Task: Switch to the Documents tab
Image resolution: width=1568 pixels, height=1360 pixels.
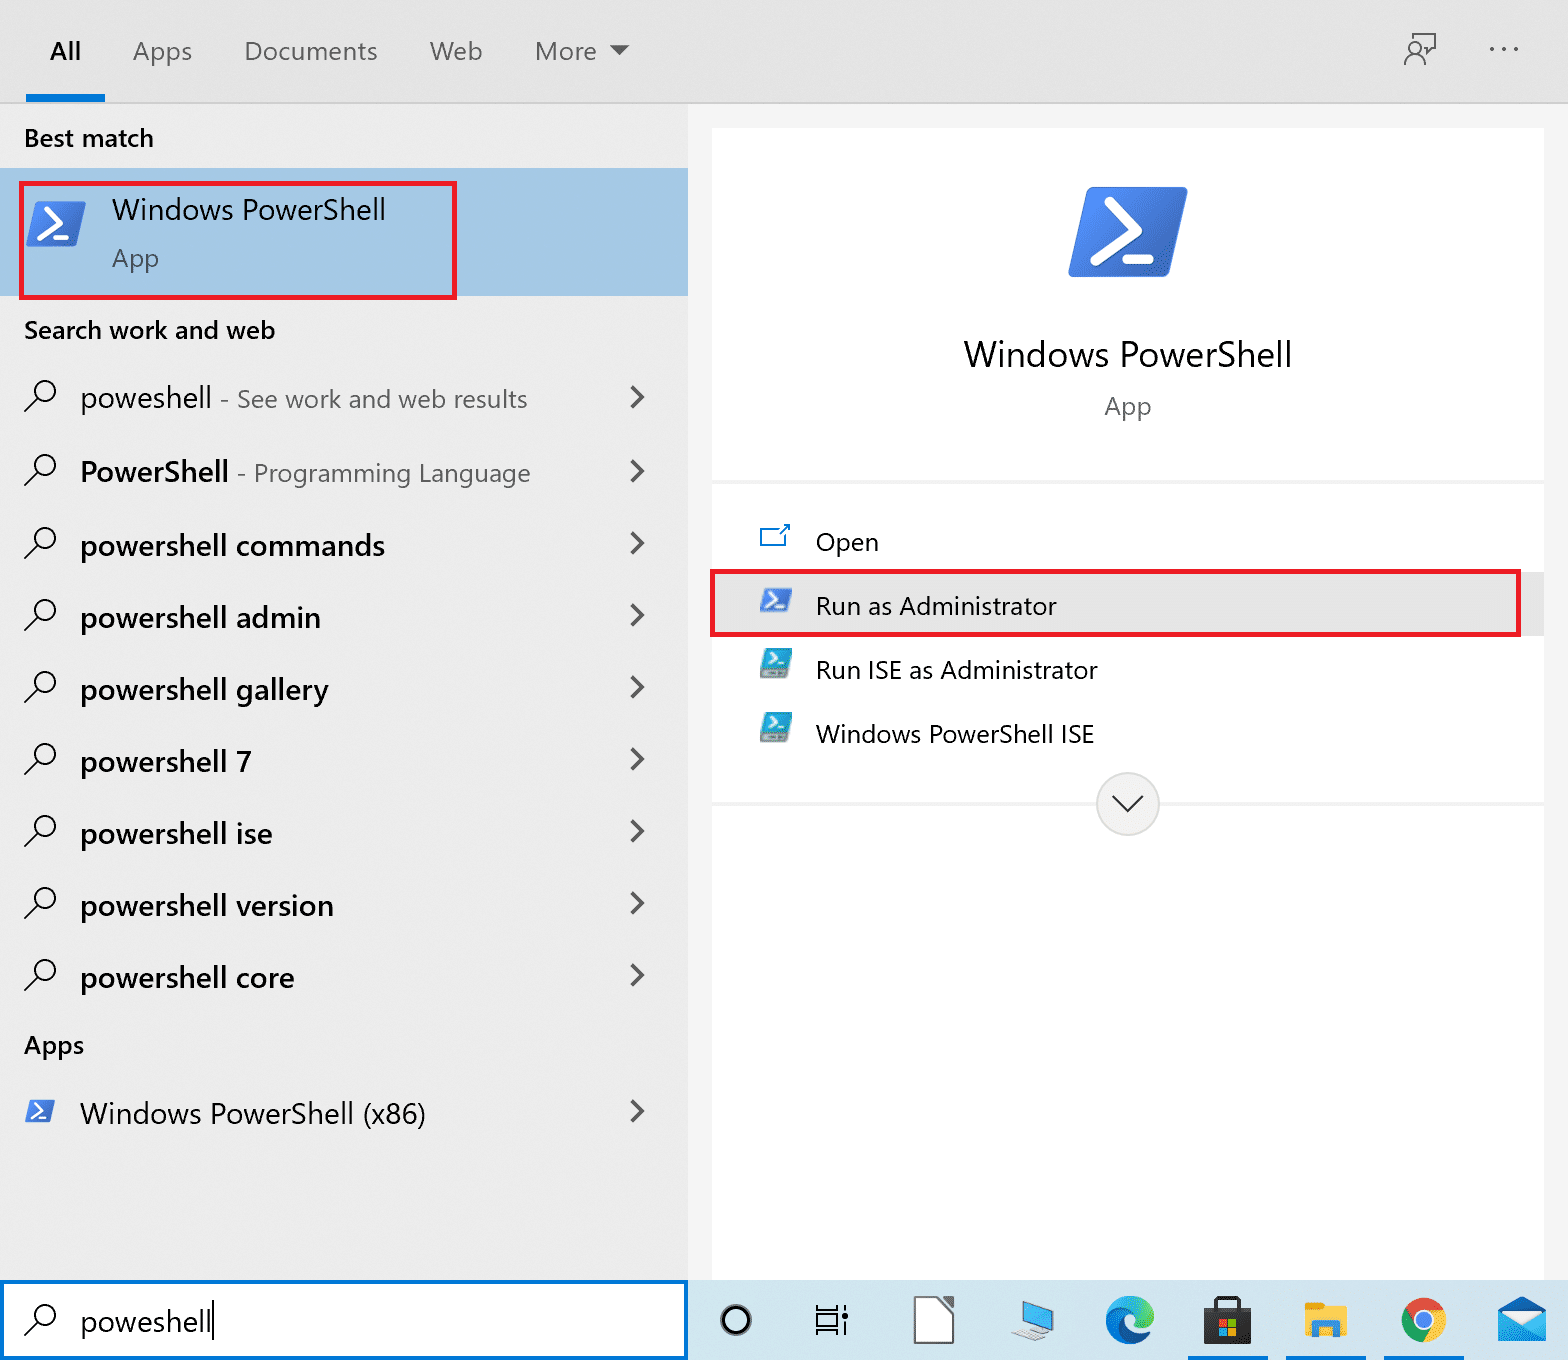Action: click(x=311, y=51)
